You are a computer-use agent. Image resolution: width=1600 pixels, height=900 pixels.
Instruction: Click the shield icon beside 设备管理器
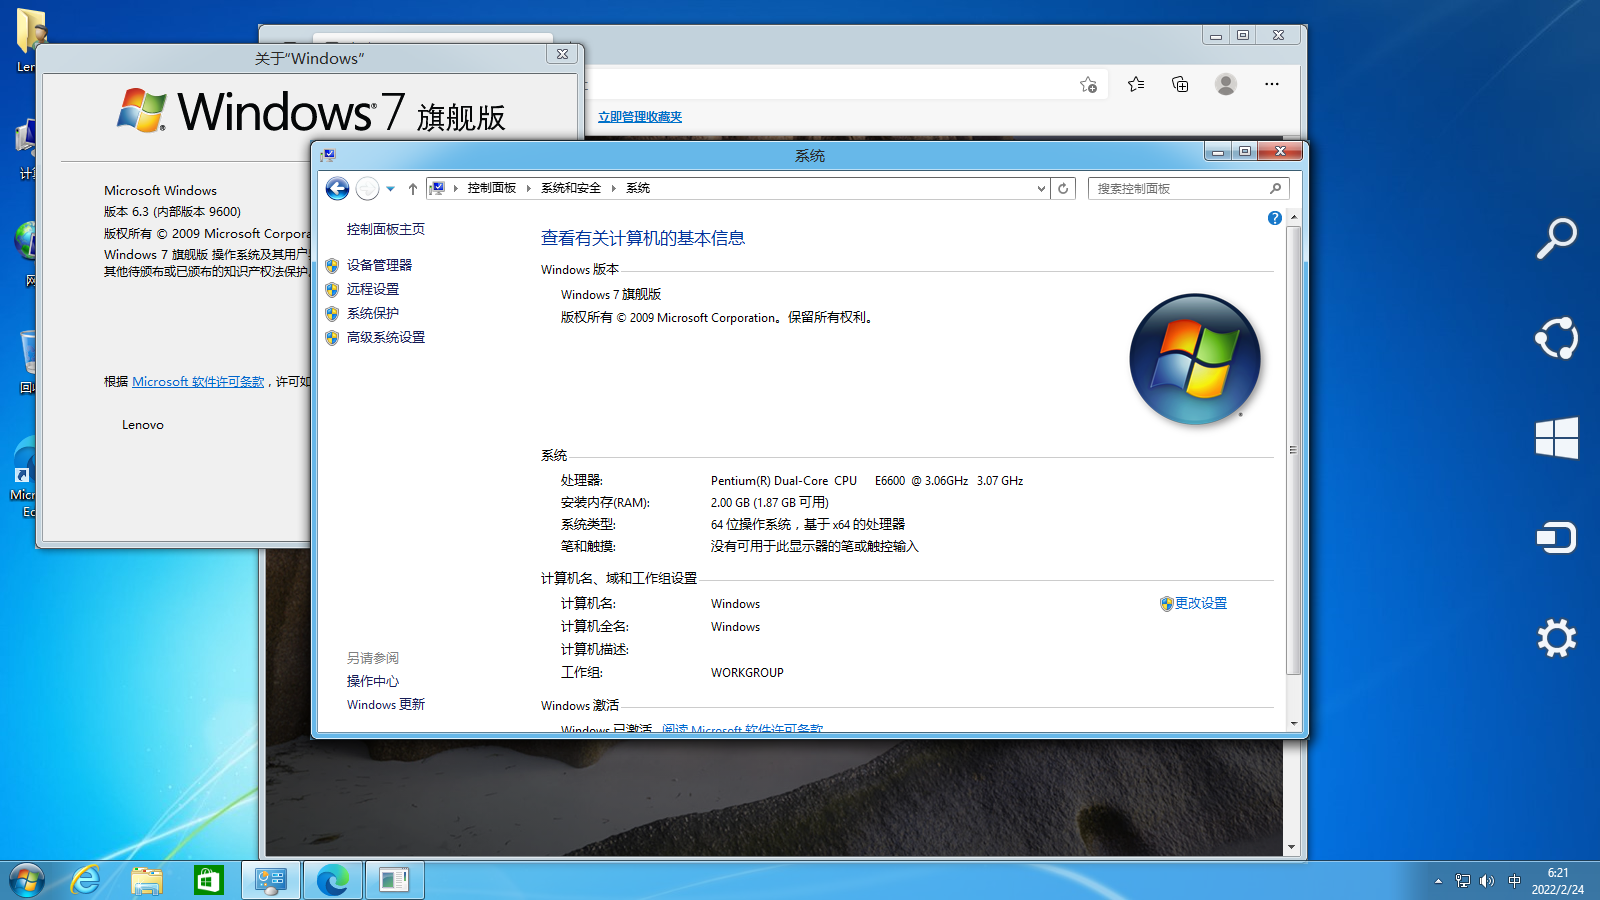click(x=332, y=266)
